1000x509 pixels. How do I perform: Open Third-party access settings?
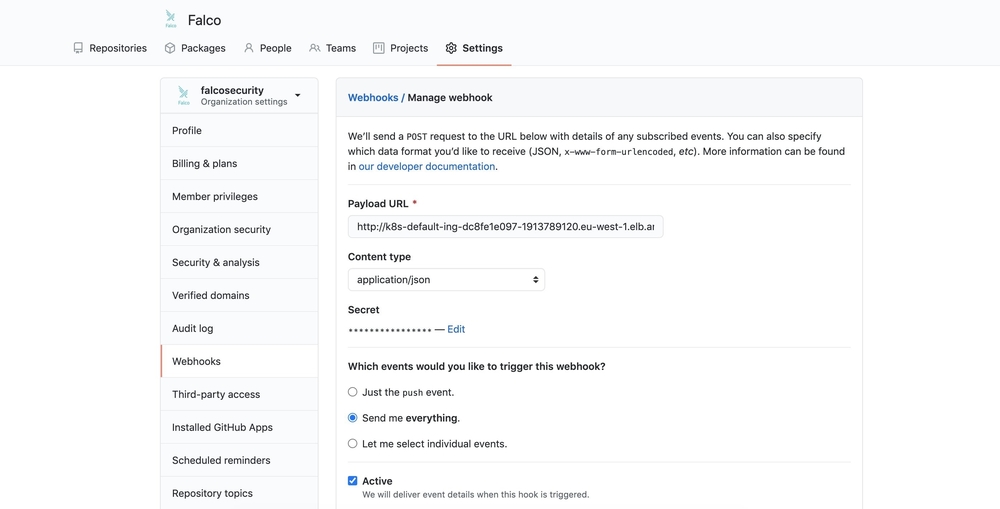239,394
